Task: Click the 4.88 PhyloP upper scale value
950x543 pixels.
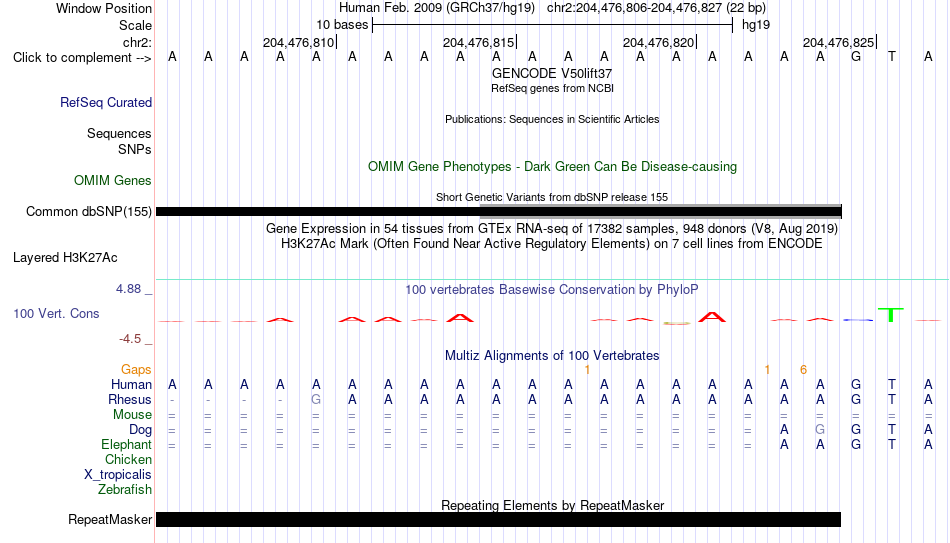Action: coord(129,289)
